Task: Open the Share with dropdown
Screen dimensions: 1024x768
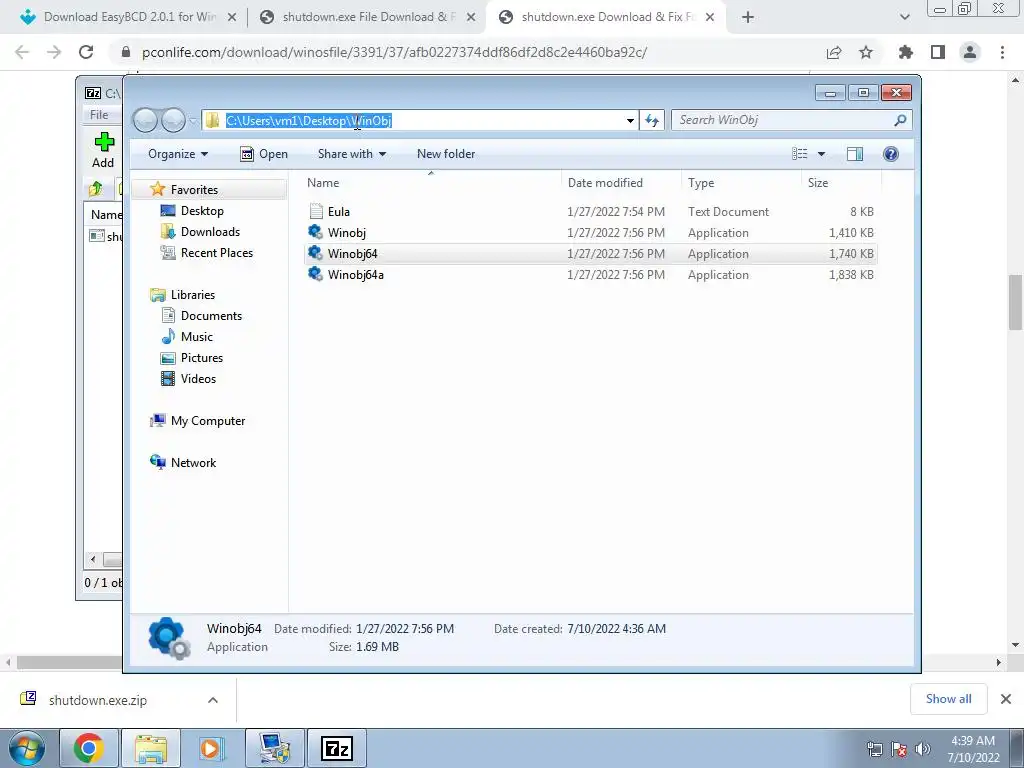Action: point(352,153)
